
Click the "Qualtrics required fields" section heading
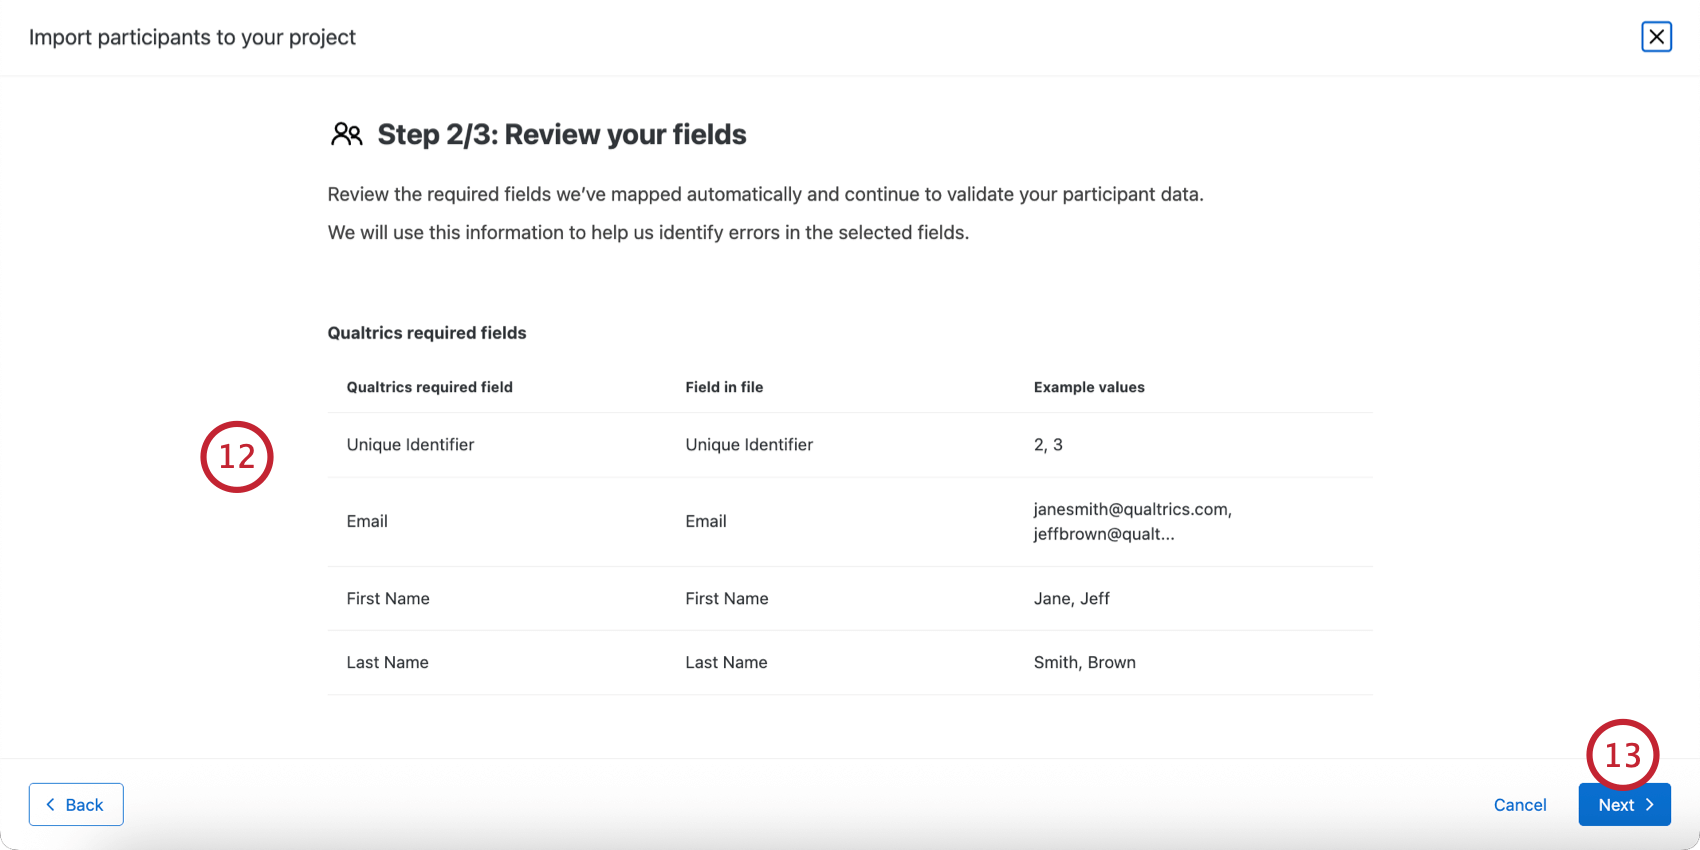click(x=427, y=333)
